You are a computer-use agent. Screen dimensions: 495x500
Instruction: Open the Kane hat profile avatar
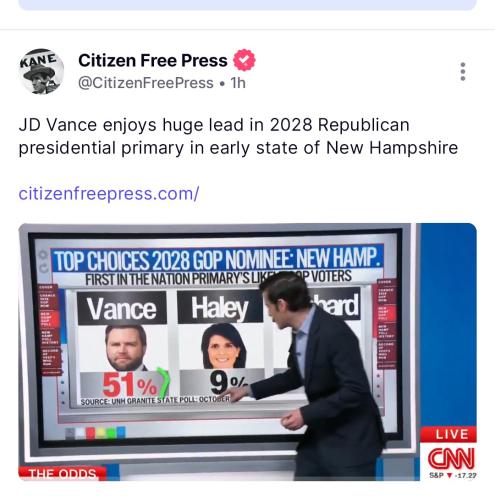(x=41, y=71)
